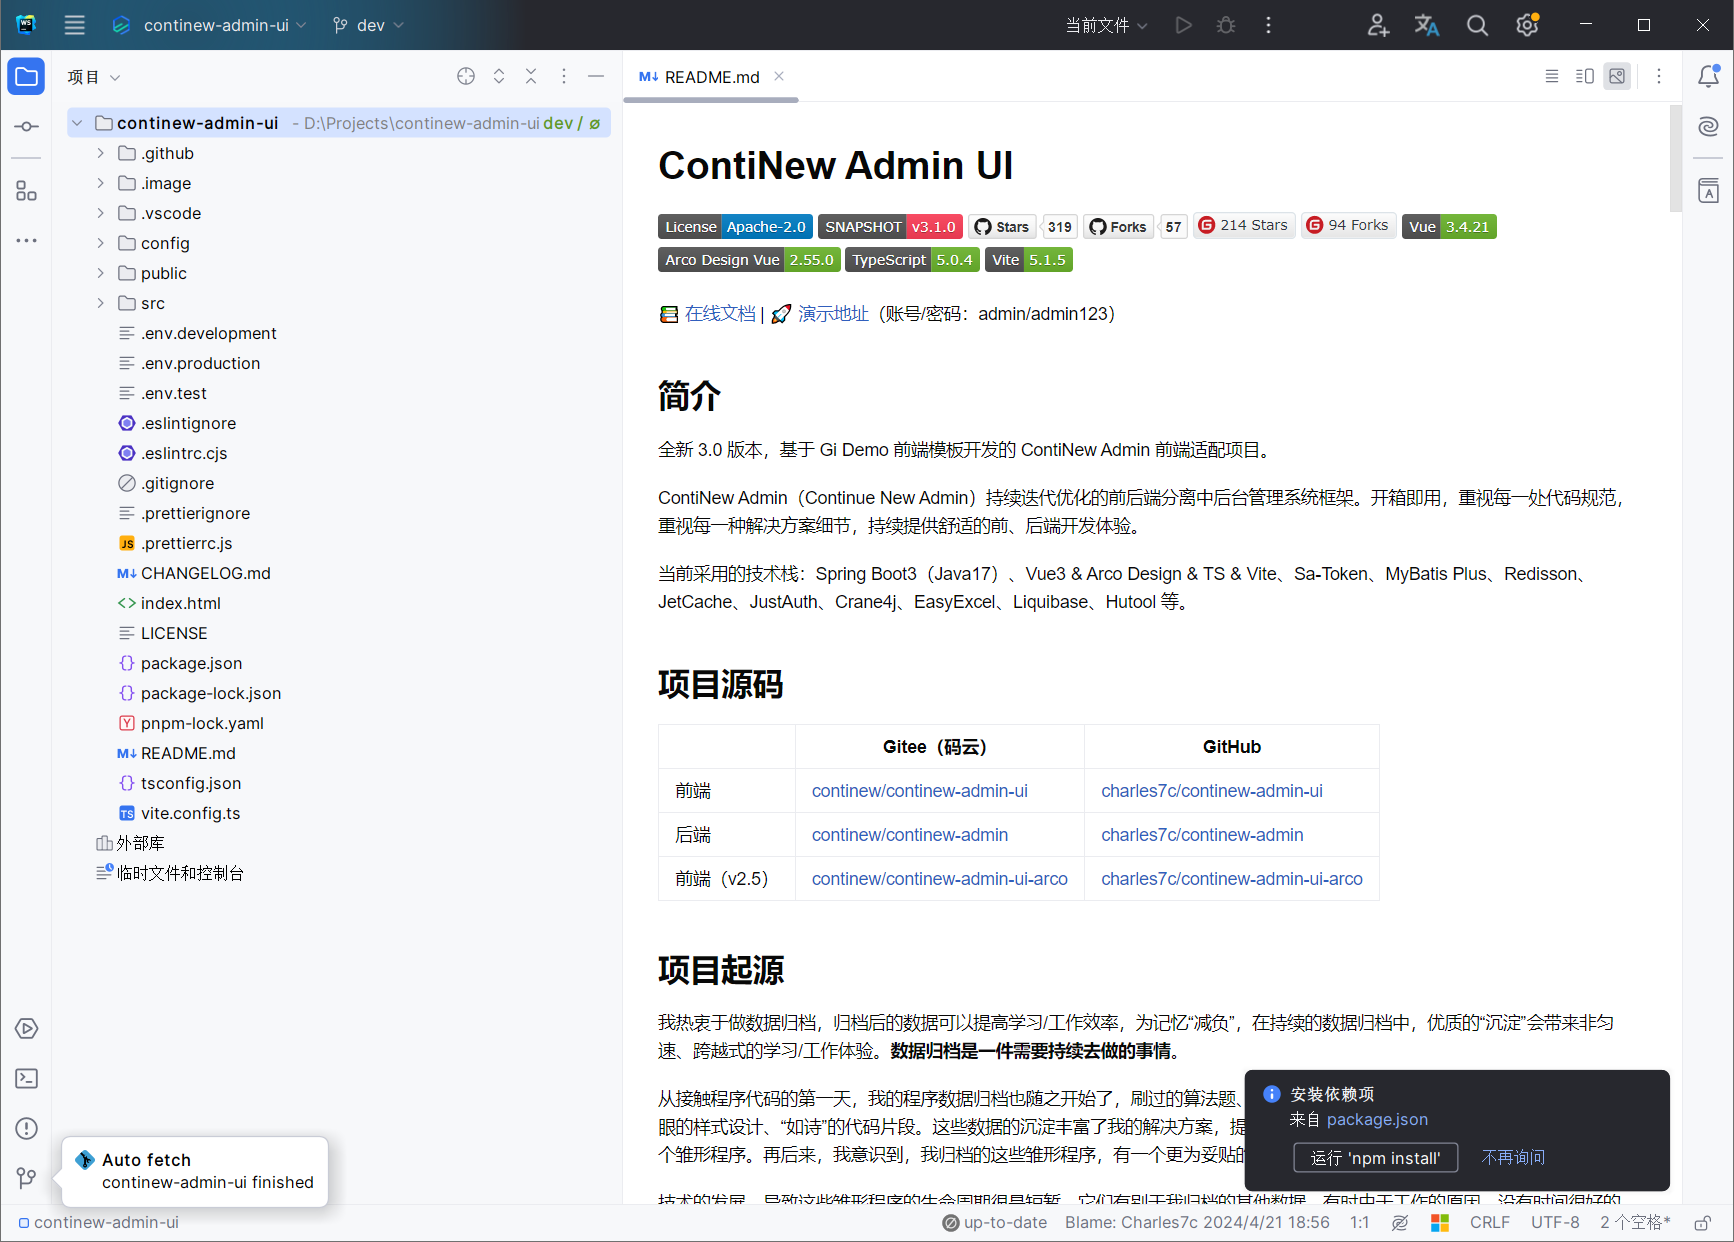Expand the .github folder
The image size is (1734, 1242).
click(100, 153)
